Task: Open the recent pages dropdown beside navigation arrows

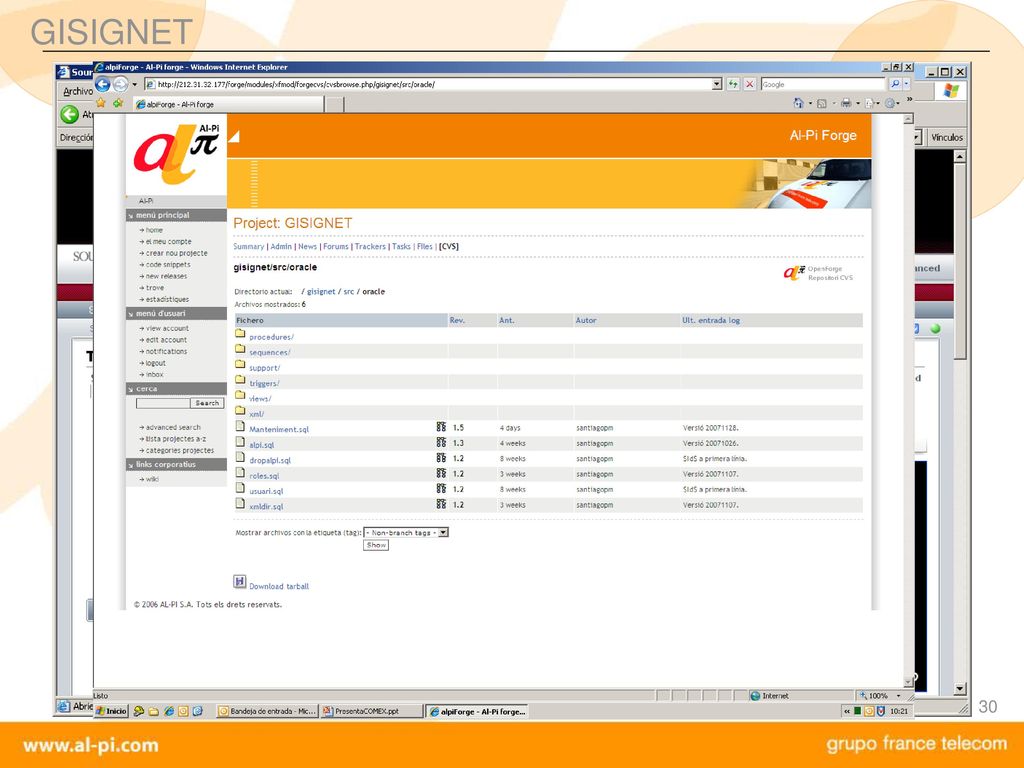Action: click(135, 84)
